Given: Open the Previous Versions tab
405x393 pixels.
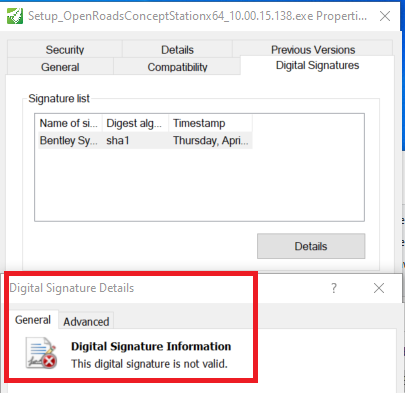Looking at the screenshot, I should tap(313, 49).
